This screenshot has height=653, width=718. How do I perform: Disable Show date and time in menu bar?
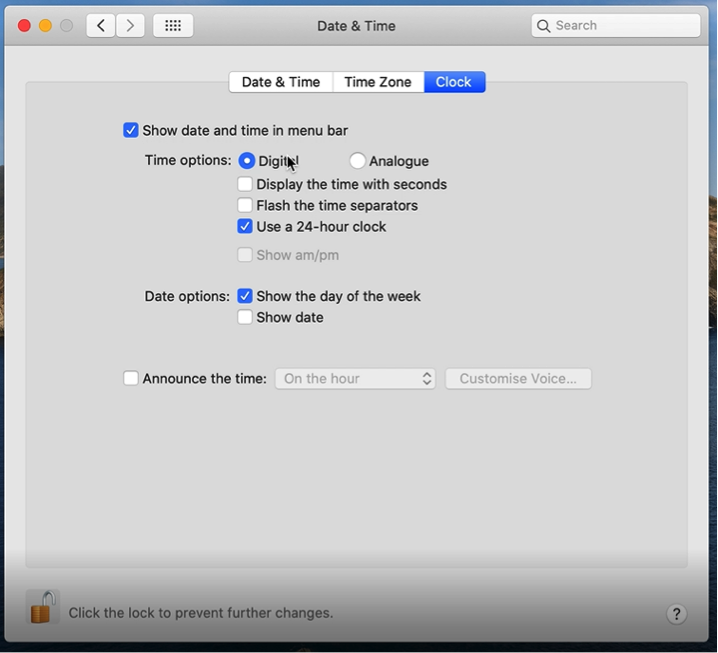[x=131, y=130]
